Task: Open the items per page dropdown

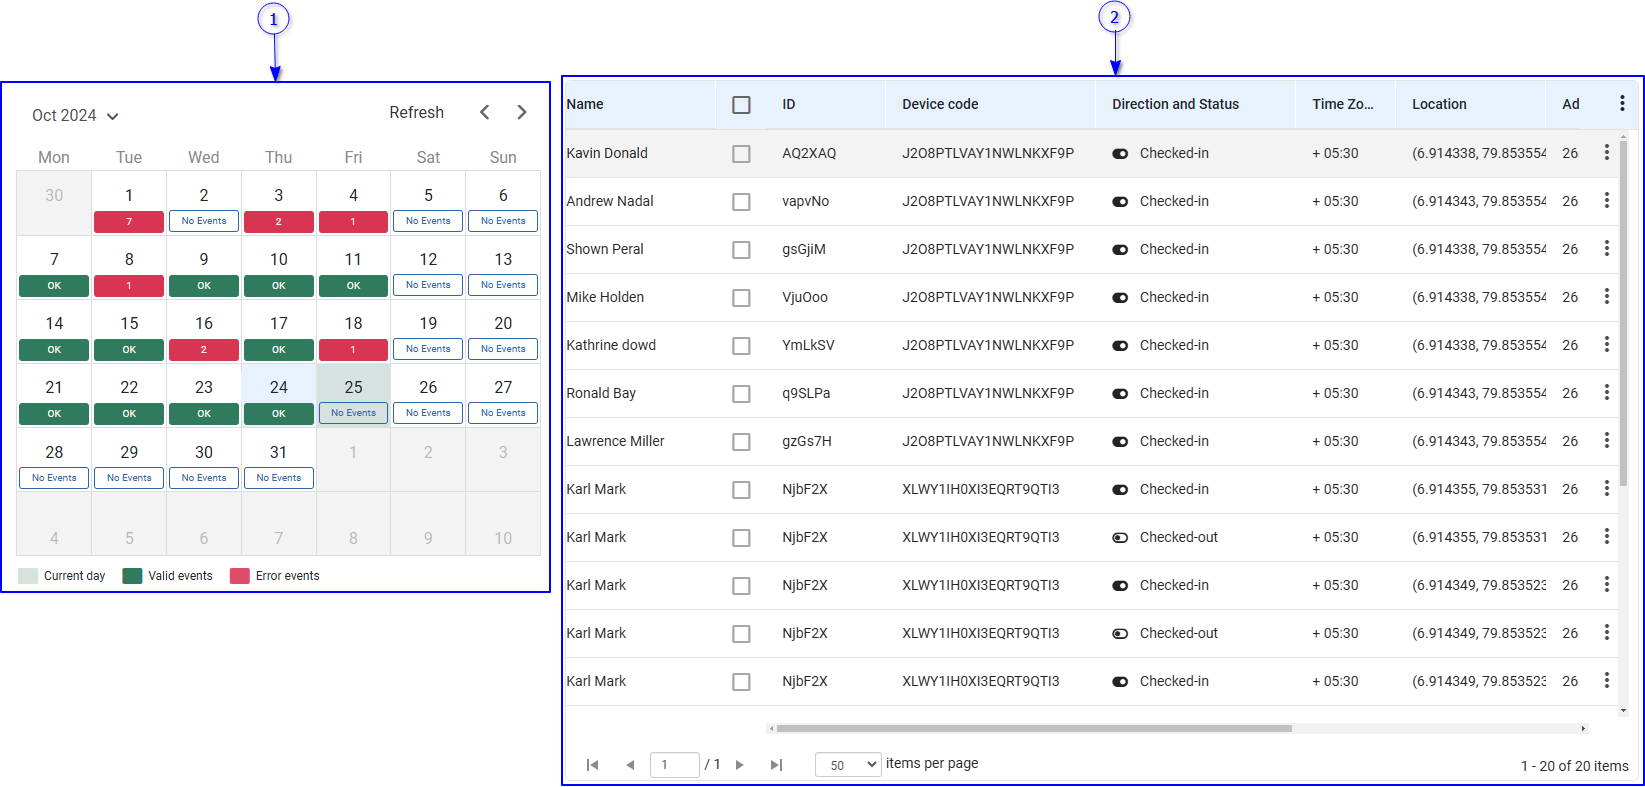Action: (848, 765)
